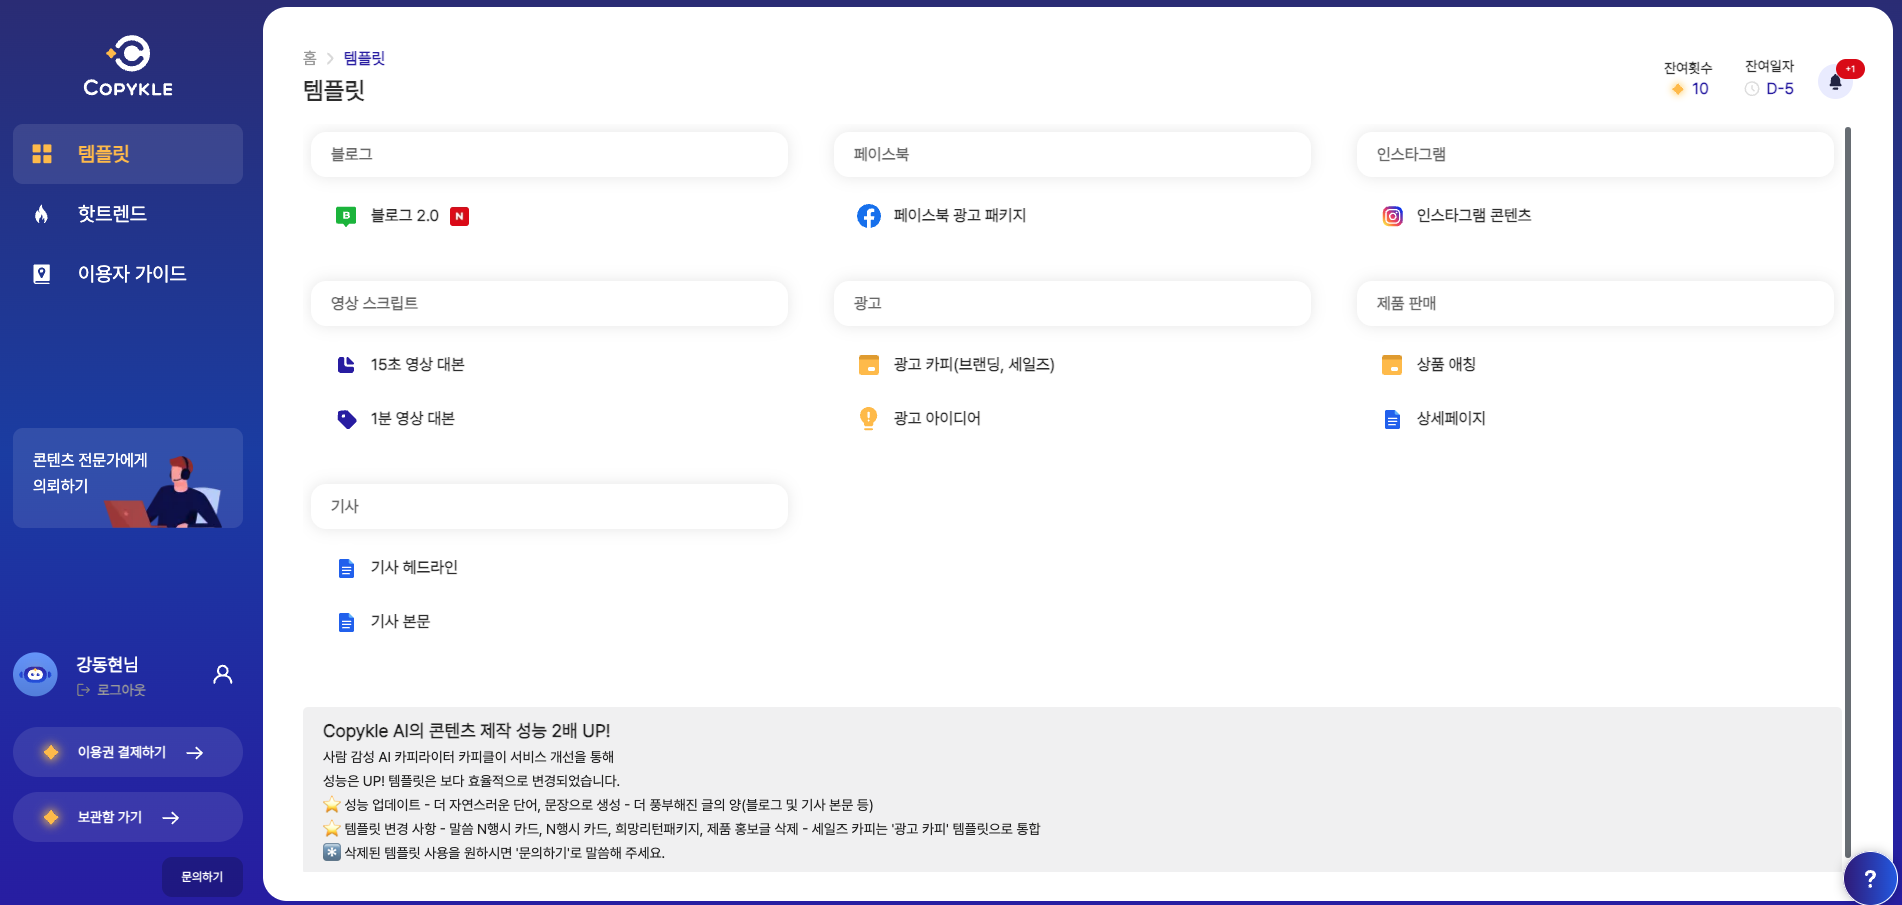Click the notification bell icon
This screenshot has width=1902, height=905.
1835,82
